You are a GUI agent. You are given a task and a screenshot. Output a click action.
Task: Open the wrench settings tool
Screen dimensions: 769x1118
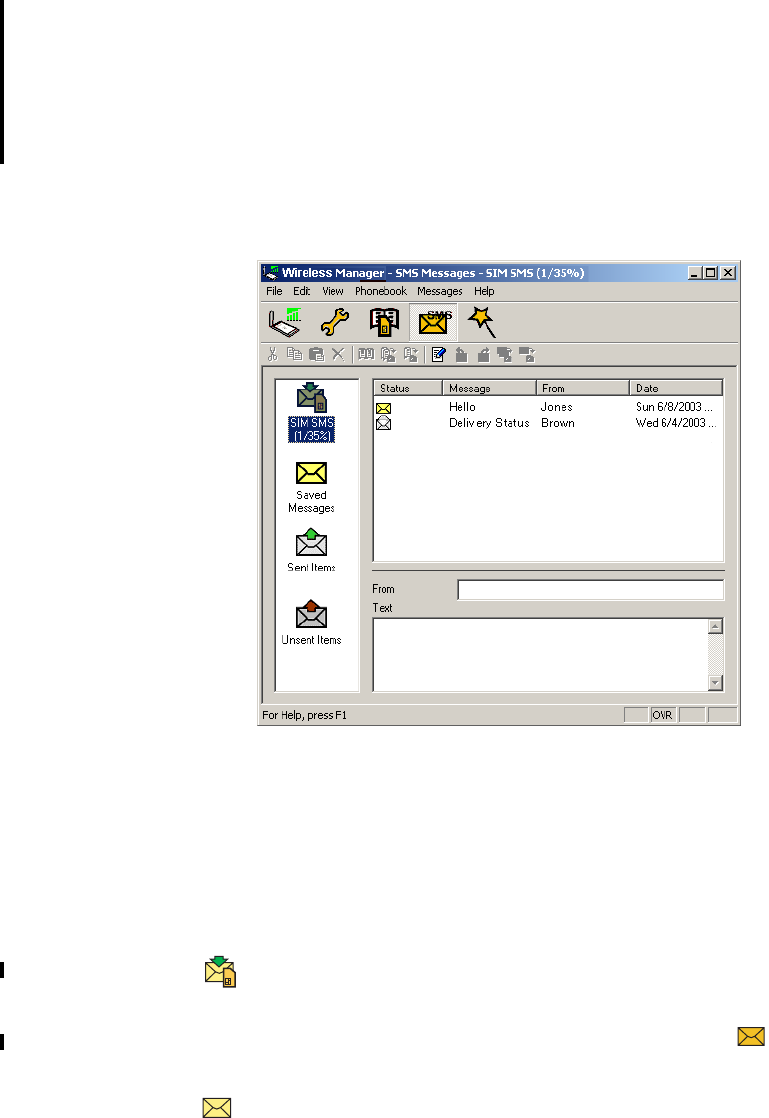click(x=334, y=322)
